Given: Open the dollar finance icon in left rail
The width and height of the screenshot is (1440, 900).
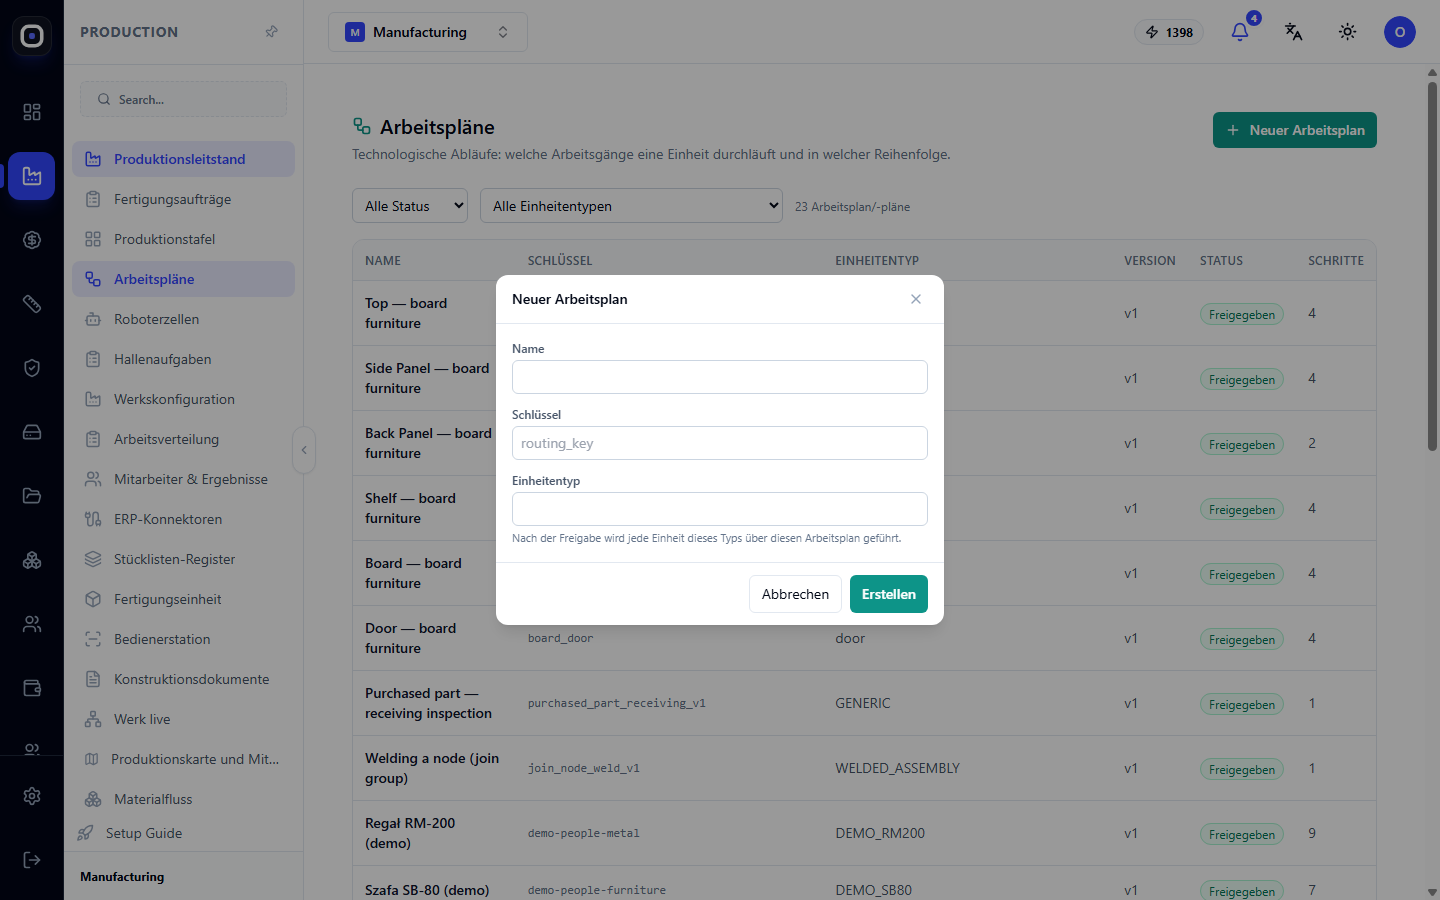Looking at the screenshot, I should [x=32, y=240].
